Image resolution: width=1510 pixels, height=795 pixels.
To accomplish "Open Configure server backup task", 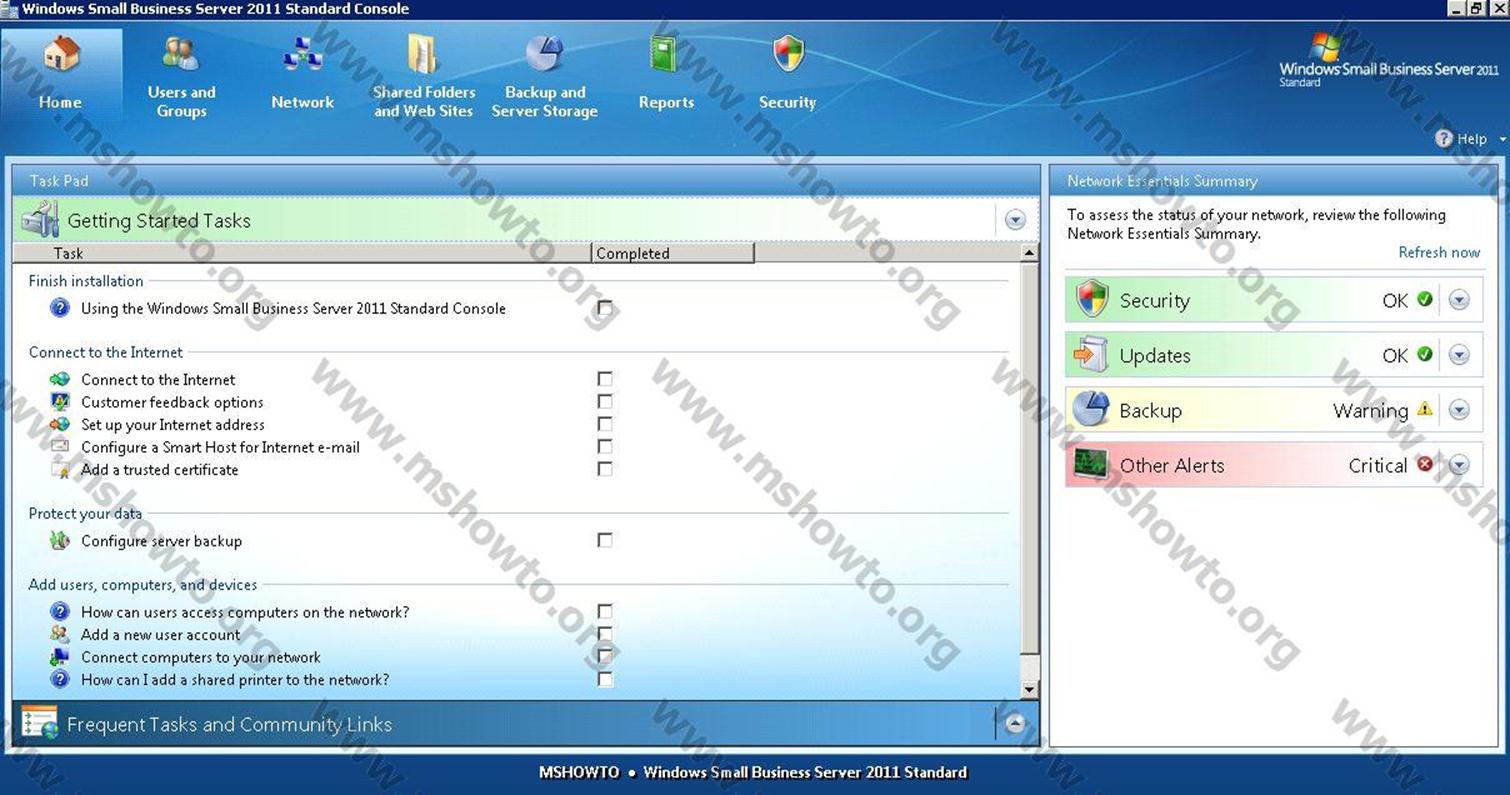I will click(x=161, y=541).
